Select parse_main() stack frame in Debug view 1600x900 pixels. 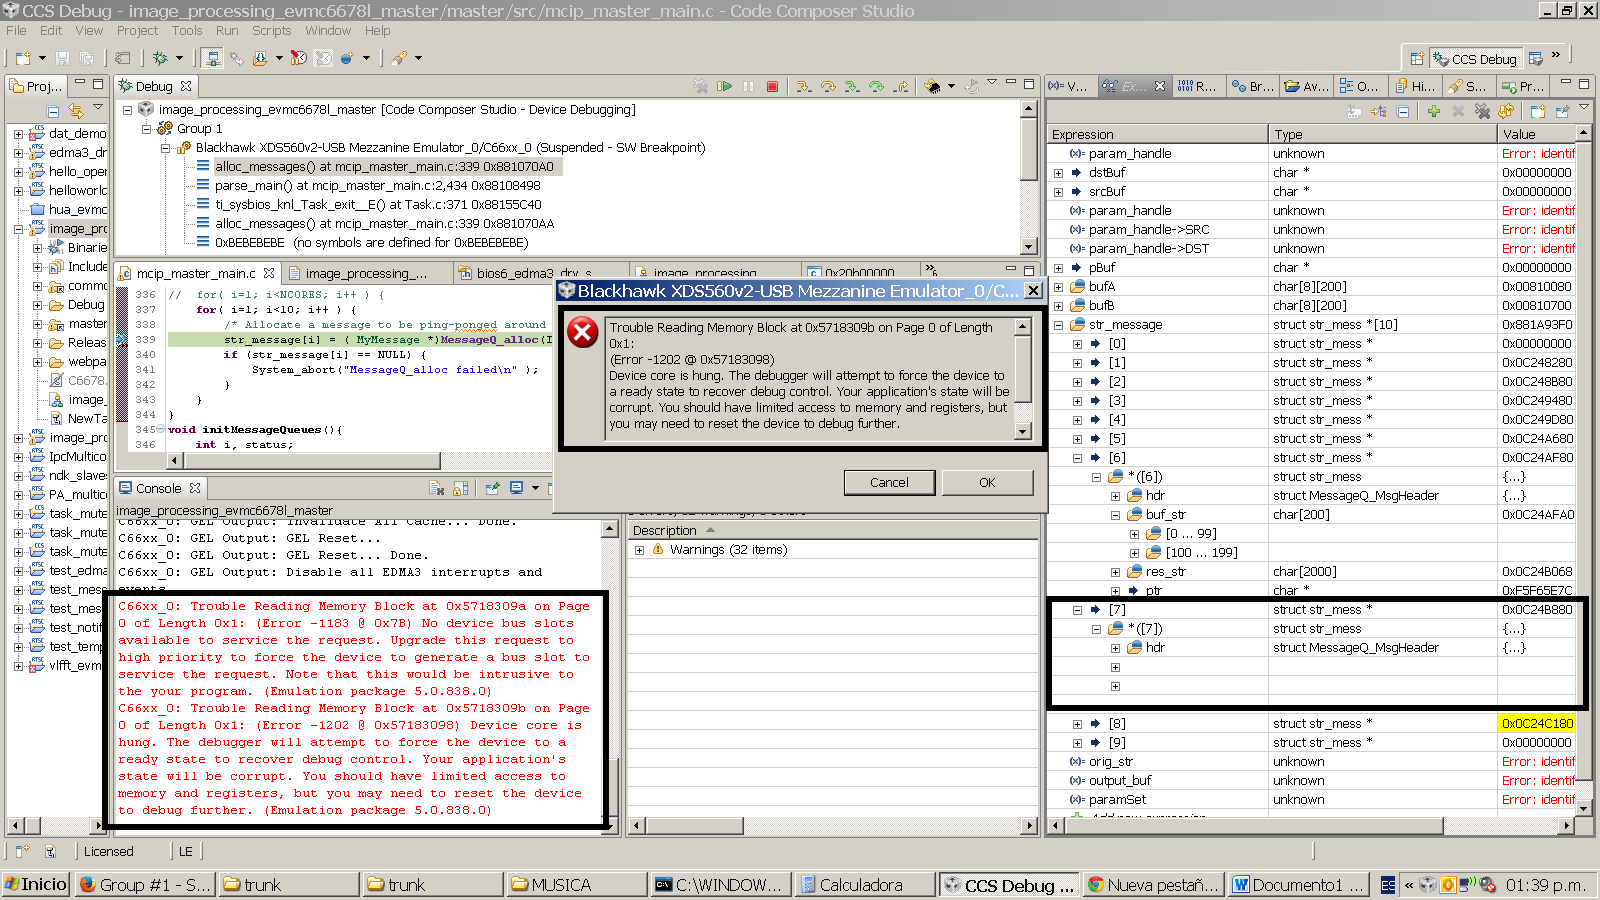[x=377, y=186]
